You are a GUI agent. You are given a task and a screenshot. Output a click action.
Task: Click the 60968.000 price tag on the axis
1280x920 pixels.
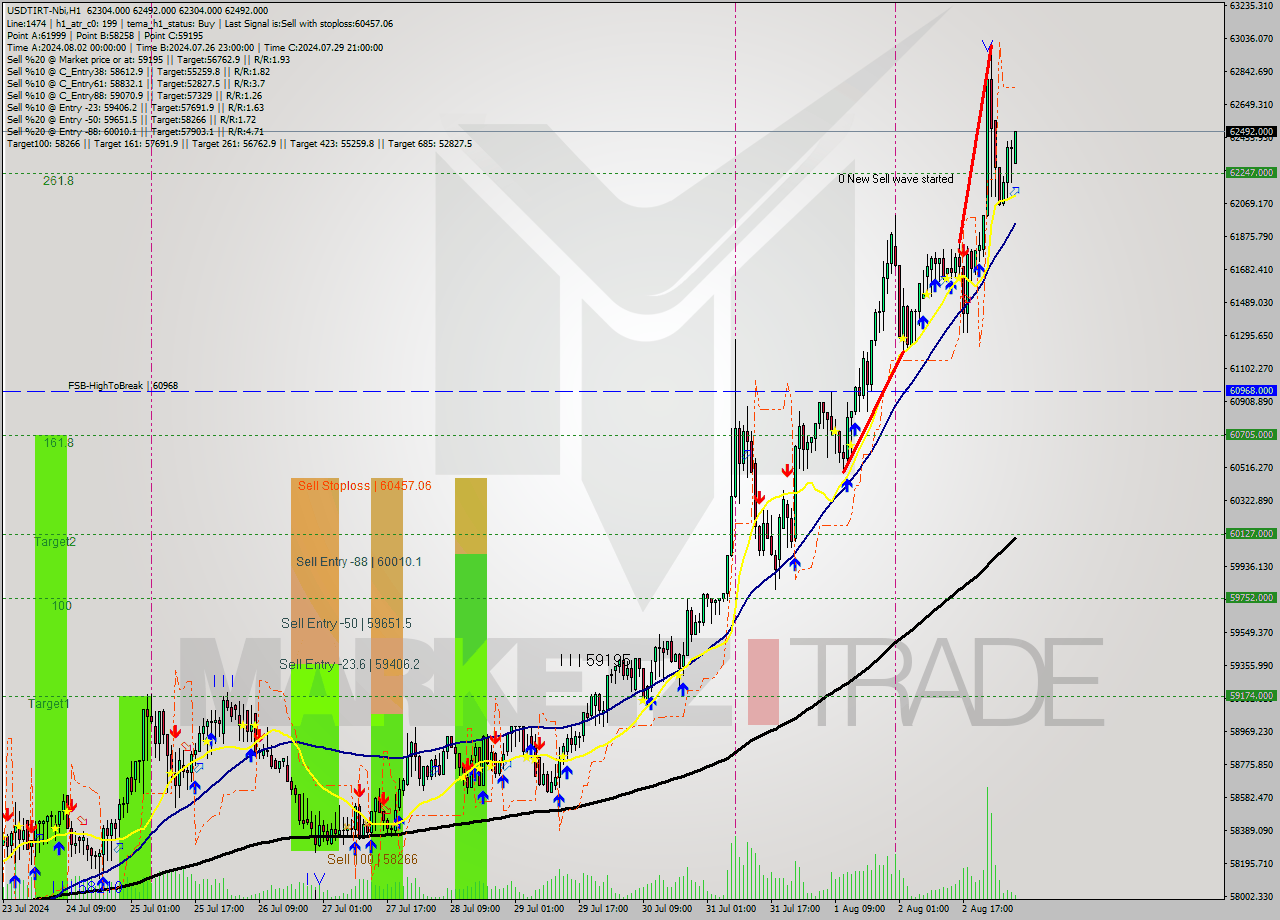coord(1251,390)
